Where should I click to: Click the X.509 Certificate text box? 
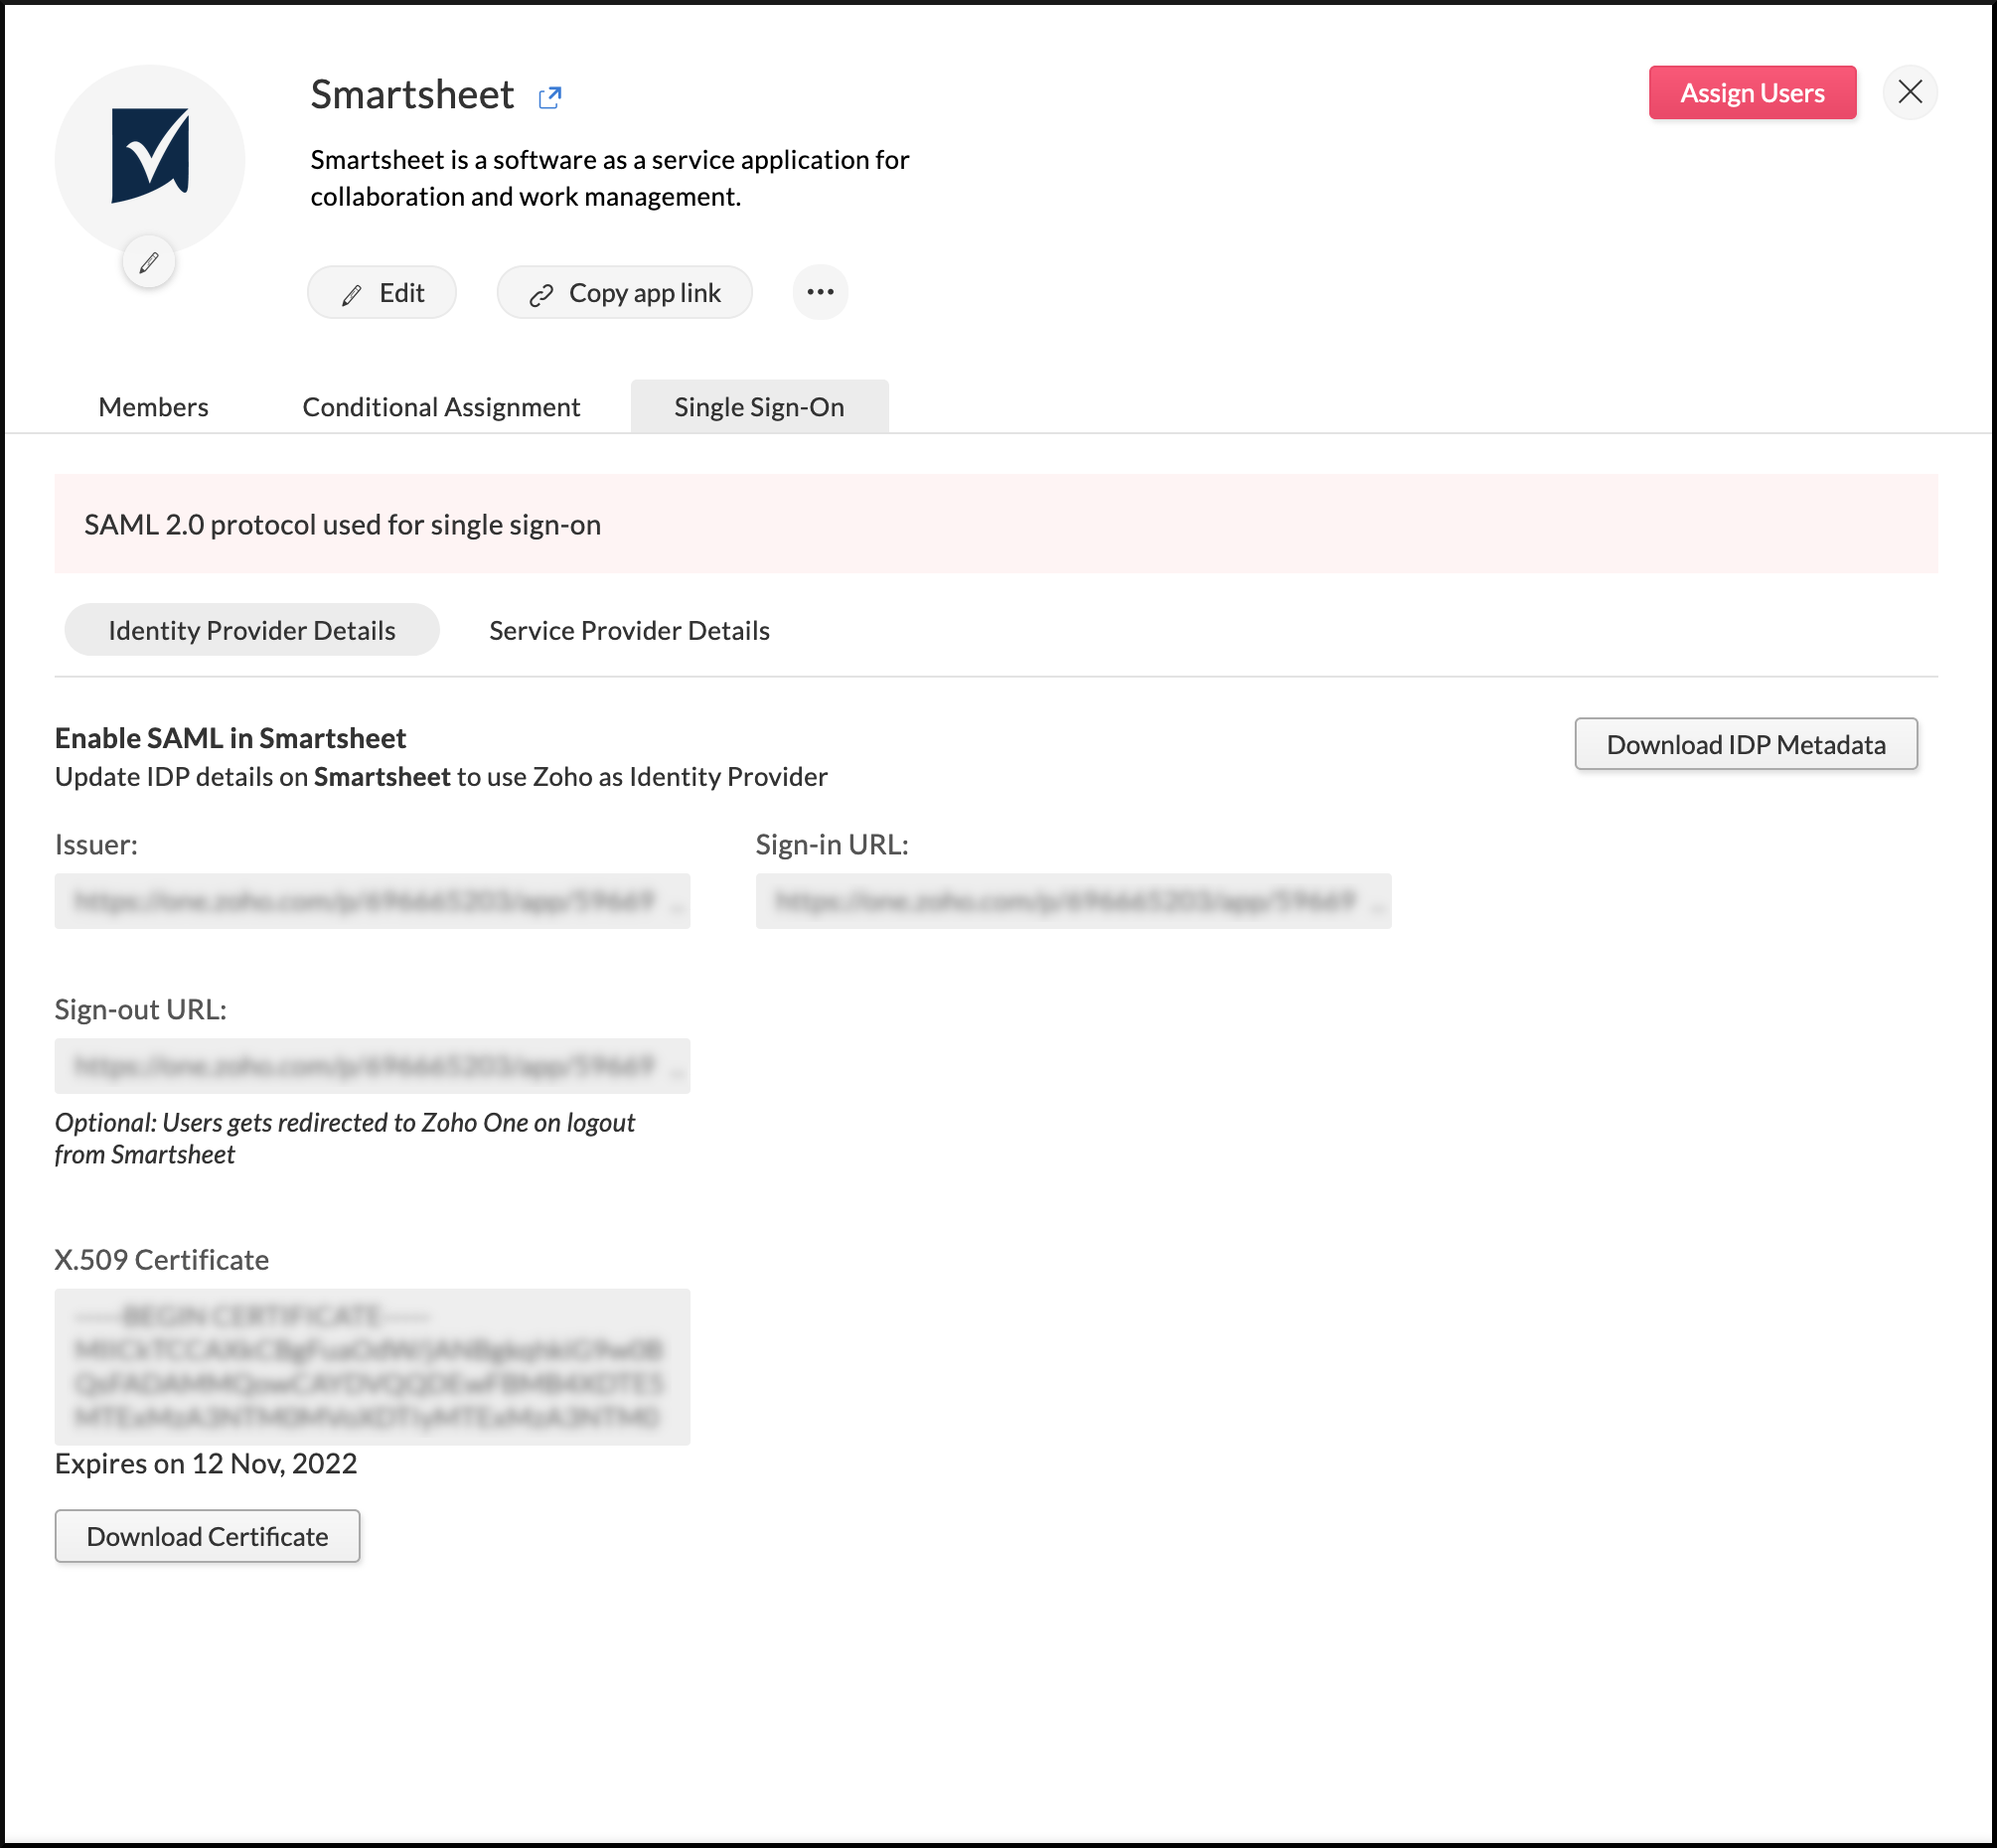[372, 1366]
